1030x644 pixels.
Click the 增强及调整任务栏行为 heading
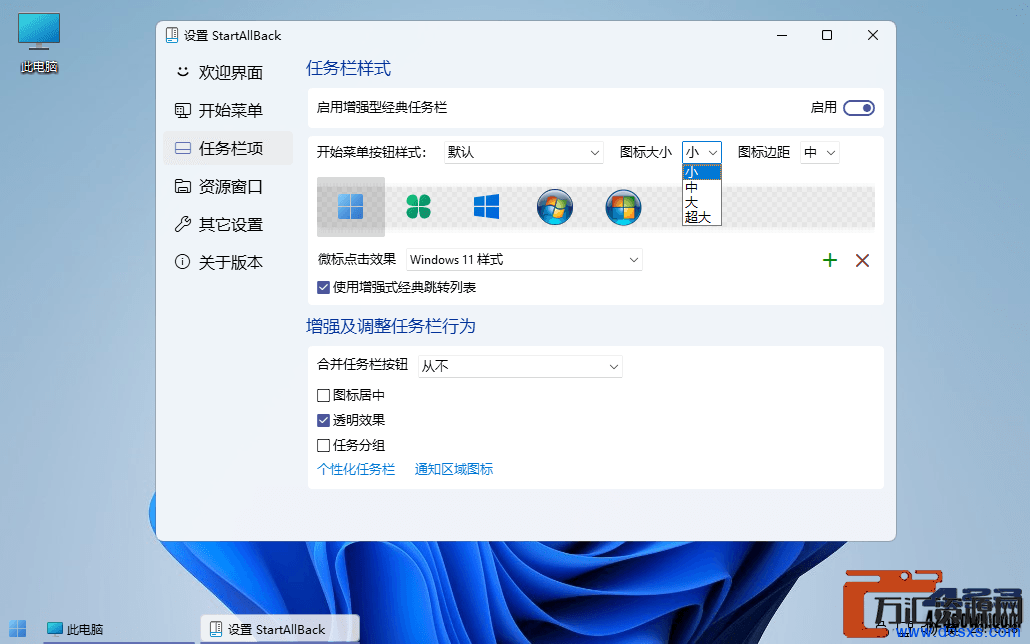coord(391,326)
